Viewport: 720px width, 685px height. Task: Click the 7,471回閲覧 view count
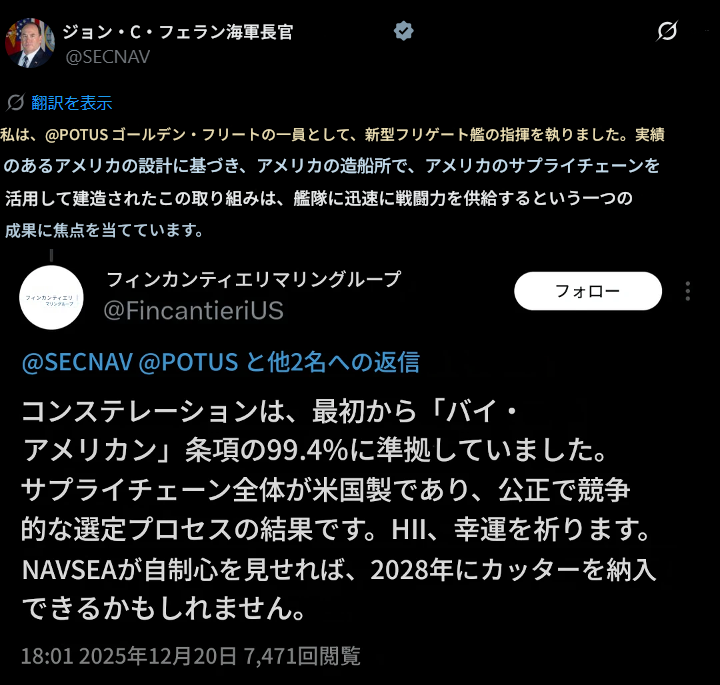[x=302, y=656]
